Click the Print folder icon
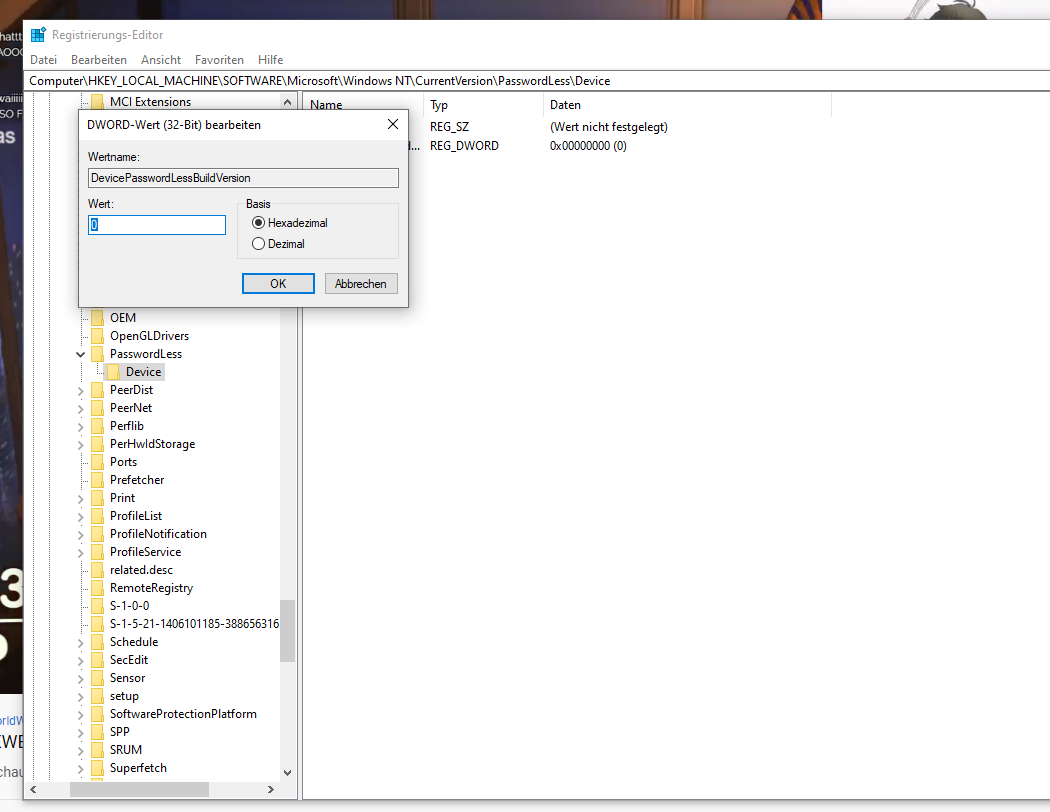The image size is (1050, 812). [x=98, y=498]
